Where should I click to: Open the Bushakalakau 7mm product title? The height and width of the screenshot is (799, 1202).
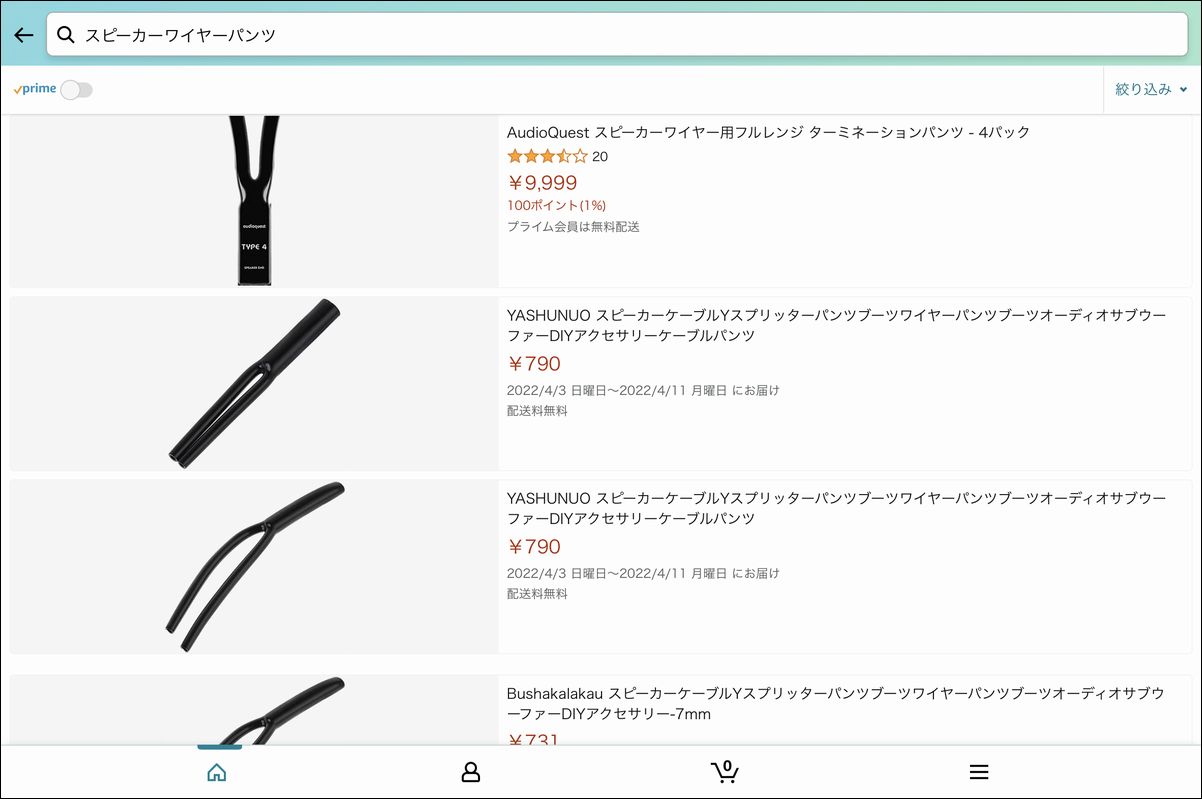[835, 703]
